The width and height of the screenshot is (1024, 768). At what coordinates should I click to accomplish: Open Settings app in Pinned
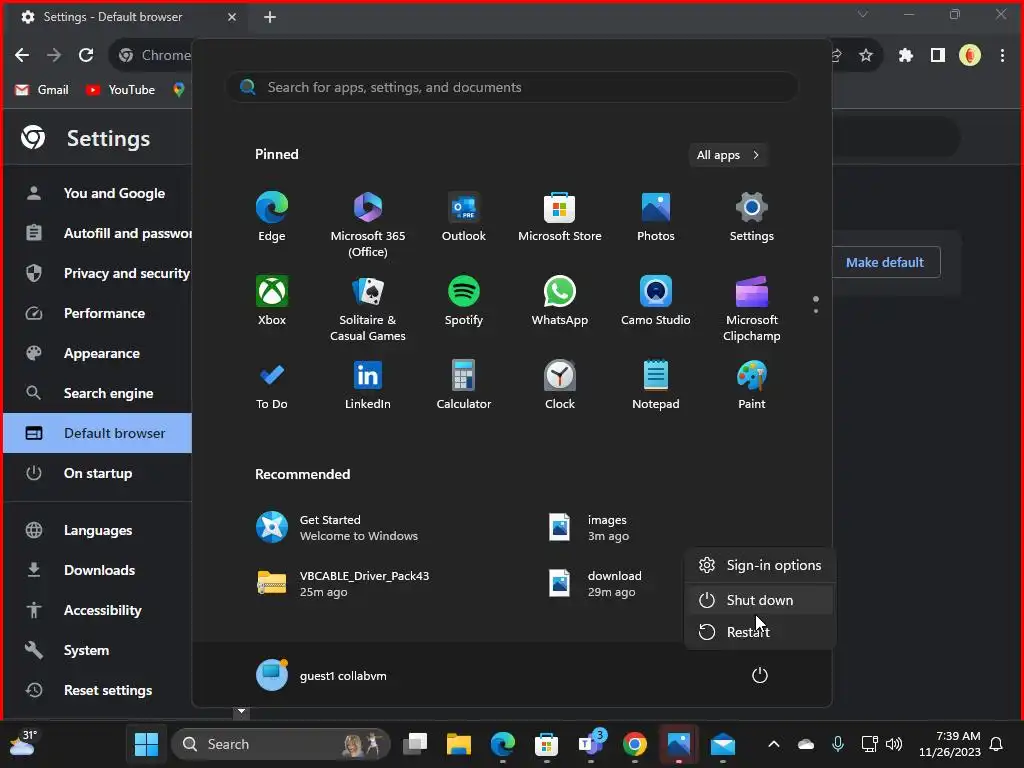752,217
